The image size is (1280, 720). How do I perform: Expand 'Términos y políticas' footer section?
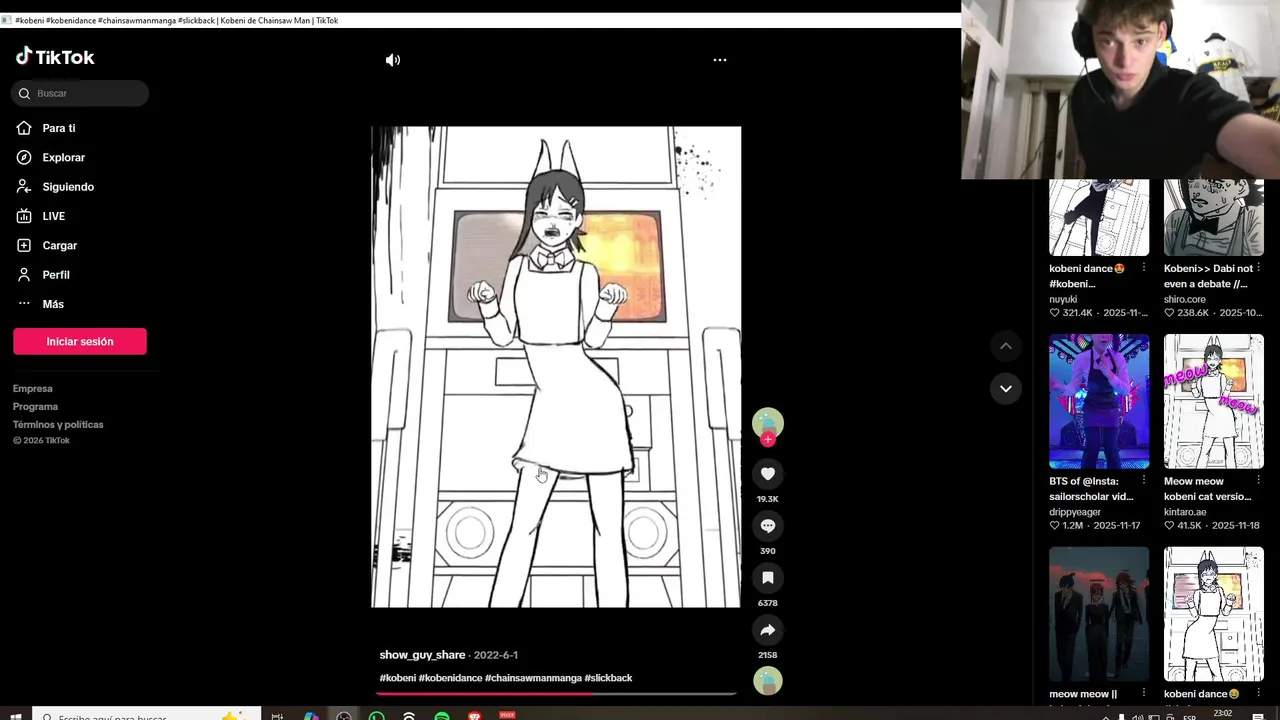[x=58, y=425]
